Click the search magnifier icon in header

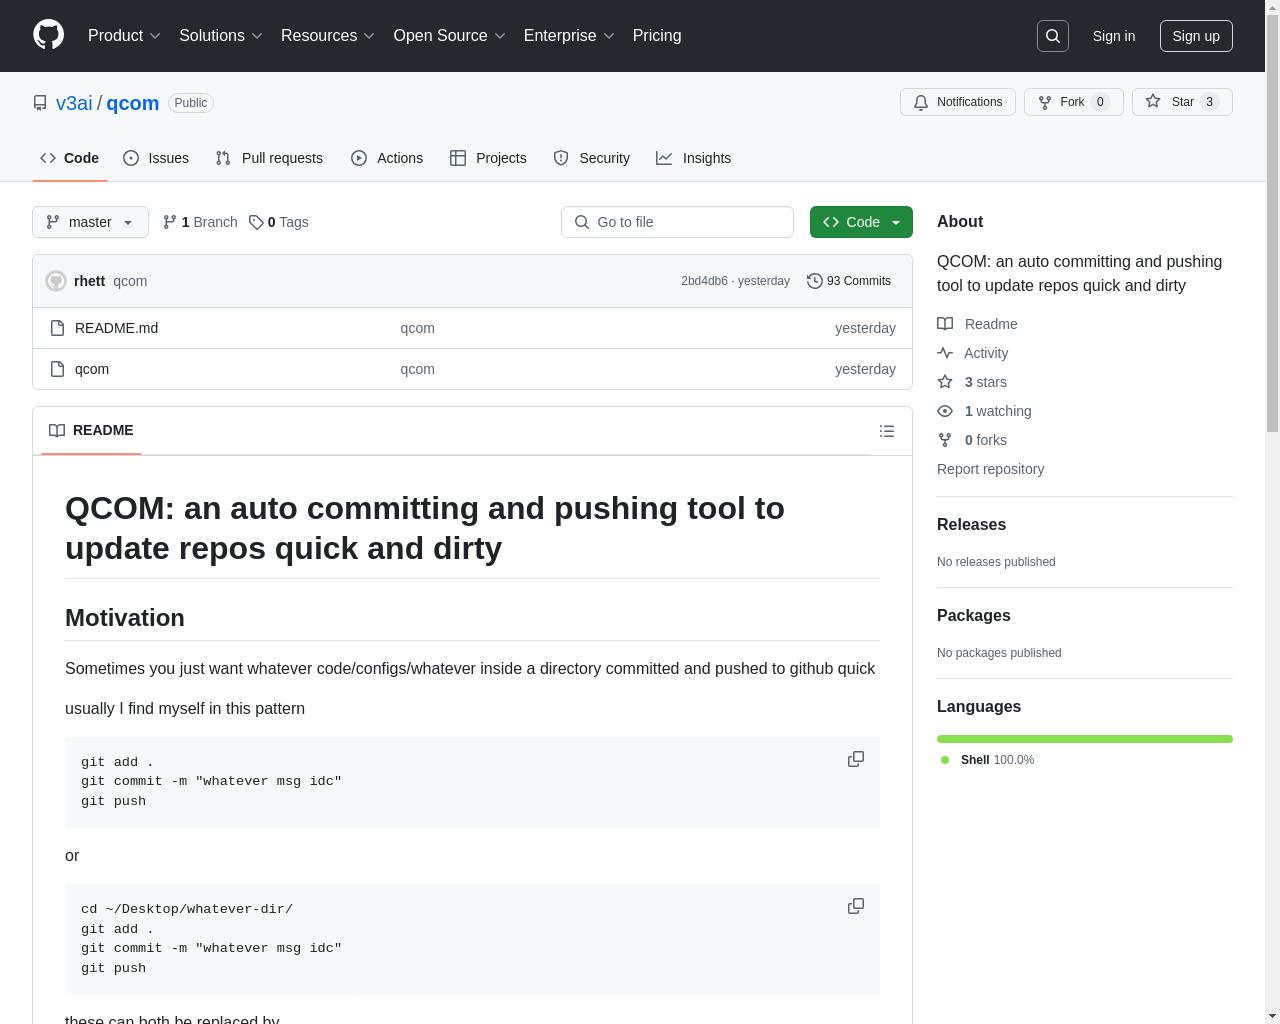click(x=1053, y=36)
